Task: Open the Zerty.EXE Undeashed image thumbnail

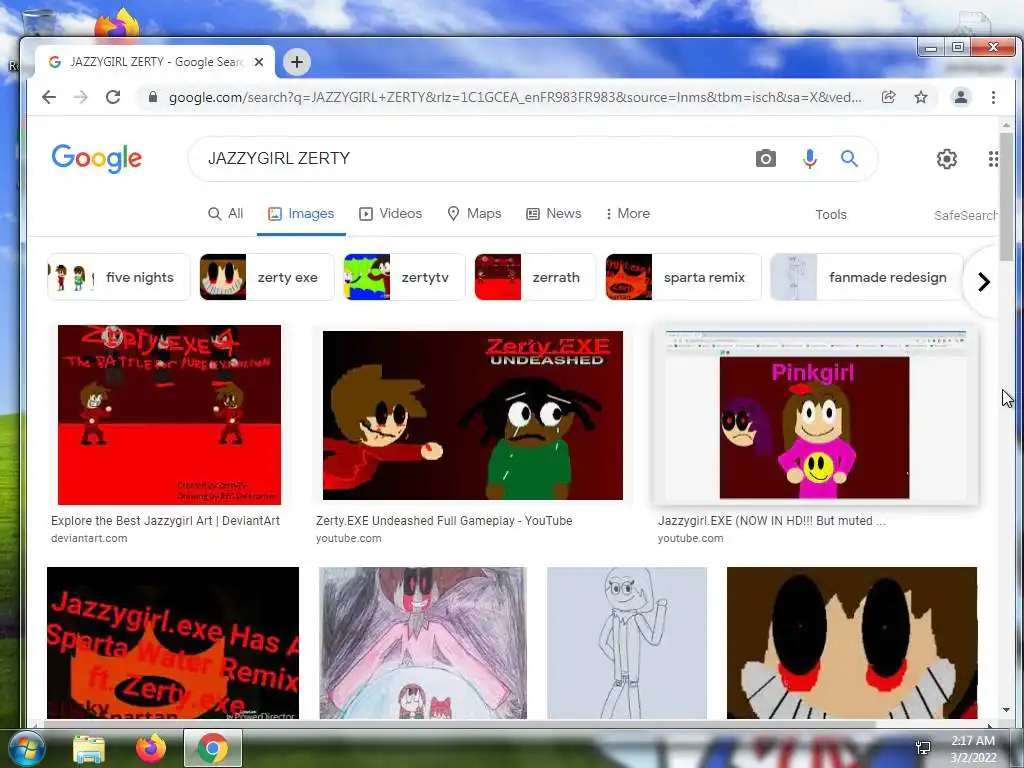Action: tap(473, 415)
